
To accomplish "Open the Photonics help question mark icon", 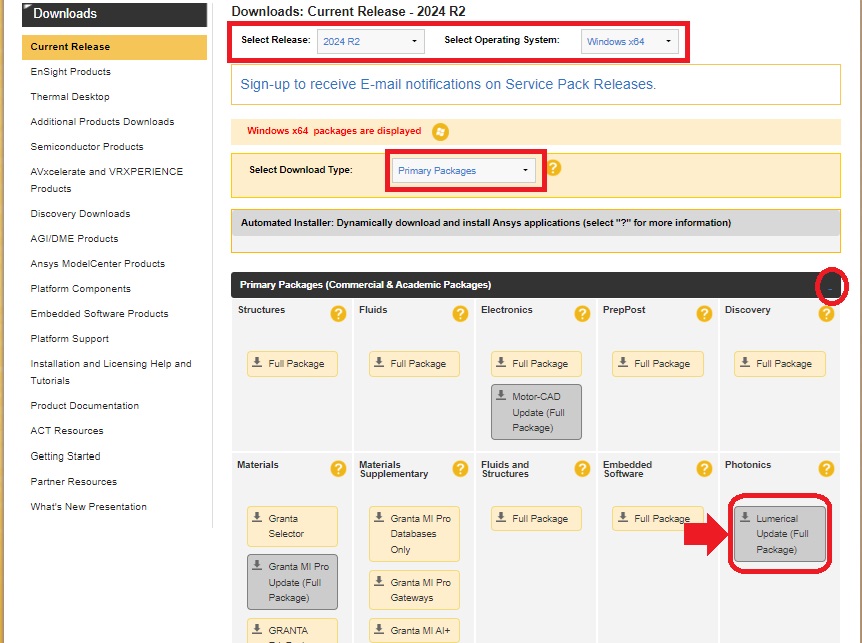I will [x=826, y=469].
